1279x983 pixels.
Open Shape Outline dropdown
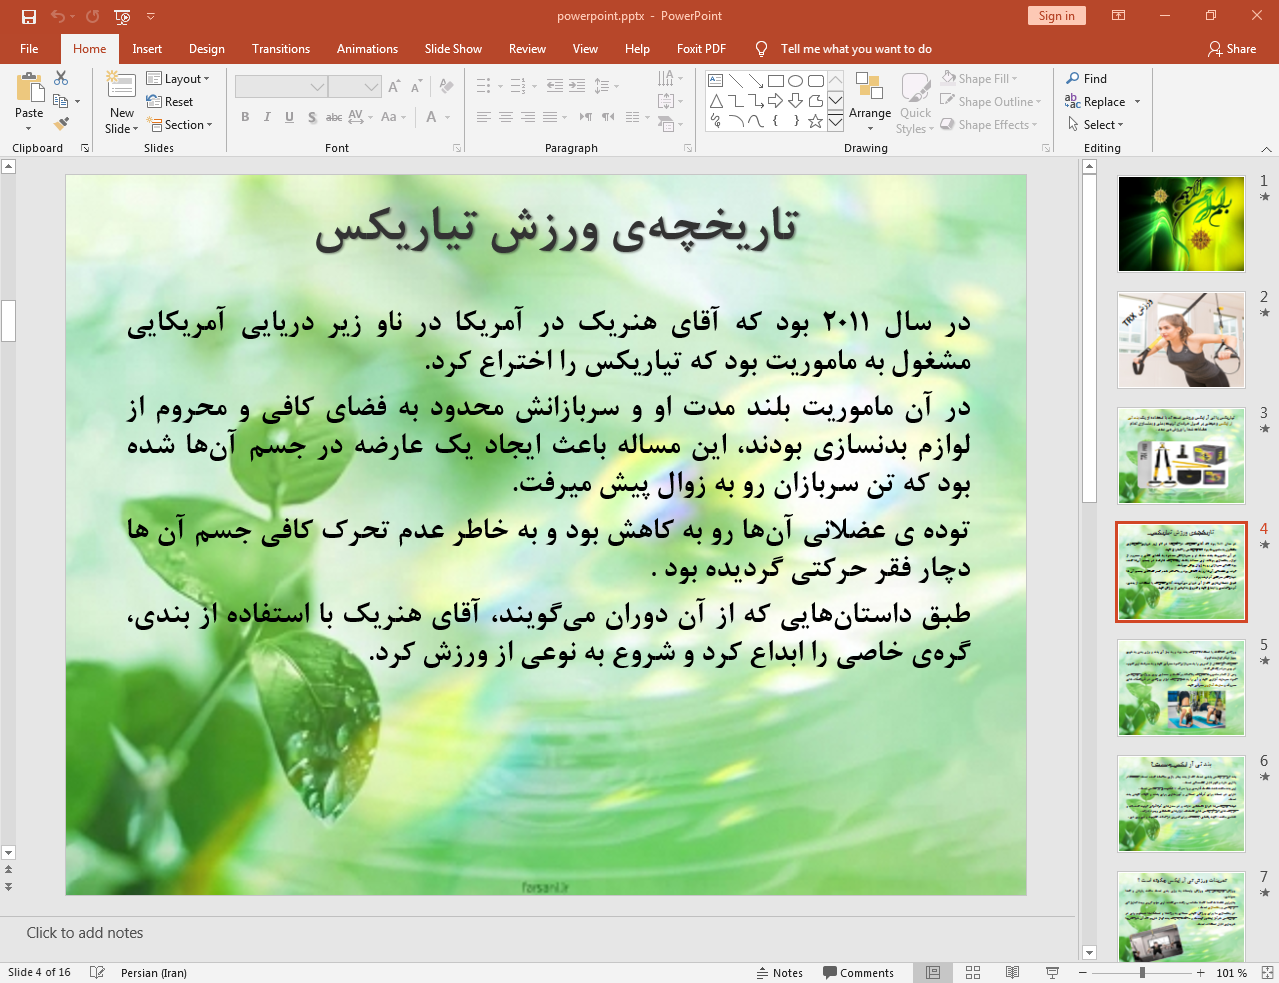coord(991,101)
